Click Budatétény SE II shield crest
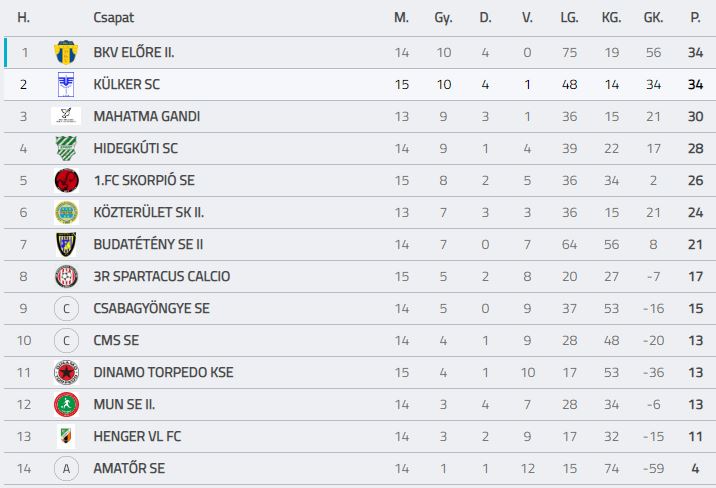The height and width of the screenshot is (488, 716). pyautogui.click(x=66, y=244)
